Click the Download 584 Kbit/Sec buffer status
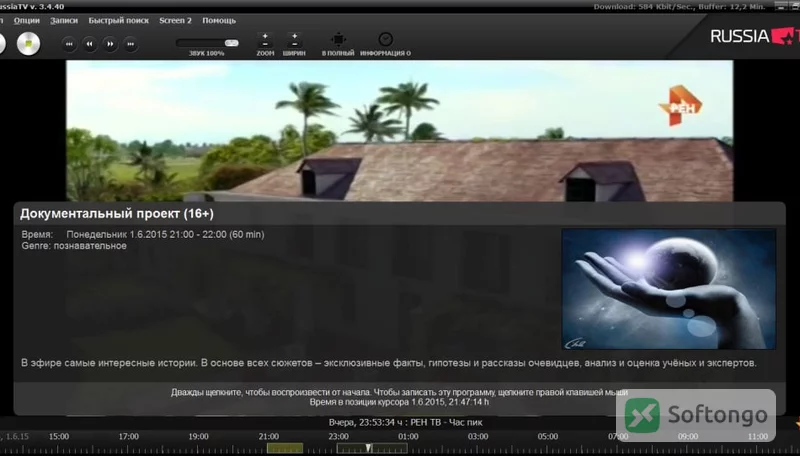The height and width of the screenshot is (456, 800). coord(679,7)
